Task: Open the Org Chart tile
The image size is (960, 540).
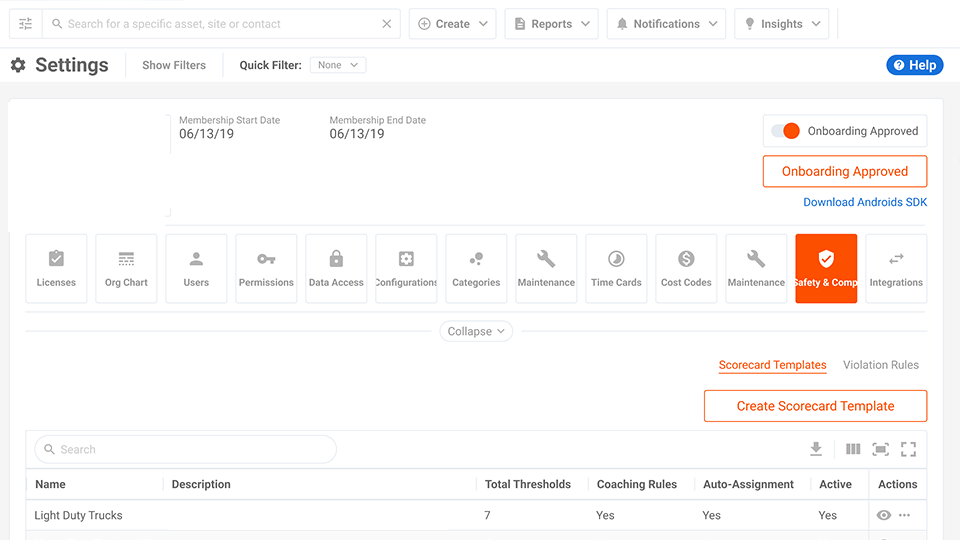Action: [126, 268]
